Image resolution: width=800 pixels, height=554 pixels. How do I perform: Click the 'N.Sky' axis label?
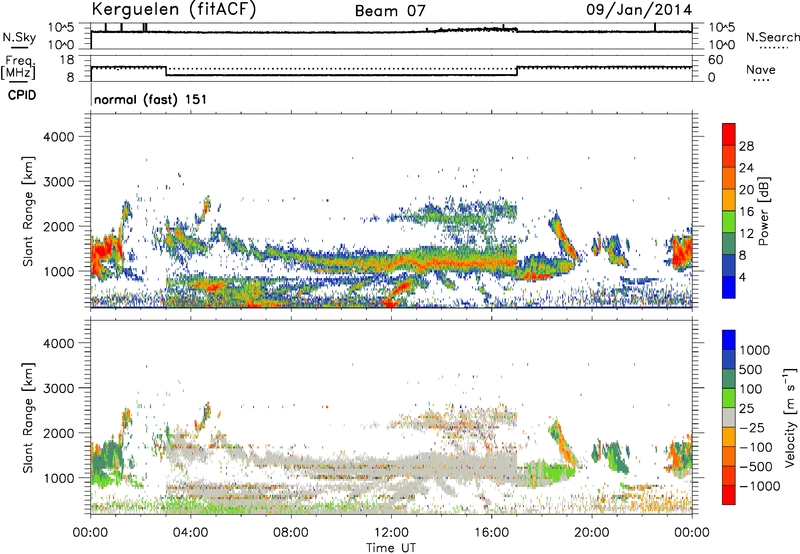19,37
